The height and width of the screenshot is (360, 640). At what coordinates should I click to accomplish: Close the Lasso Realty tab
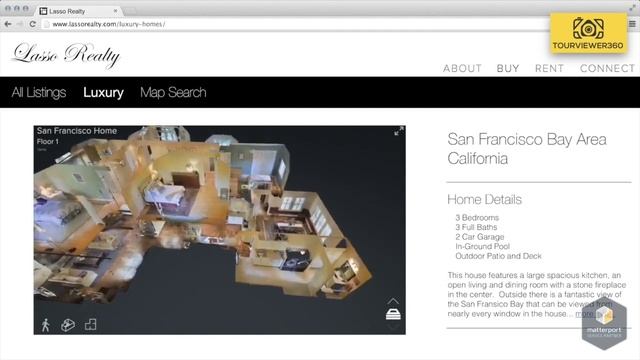(x=116, y=11)
